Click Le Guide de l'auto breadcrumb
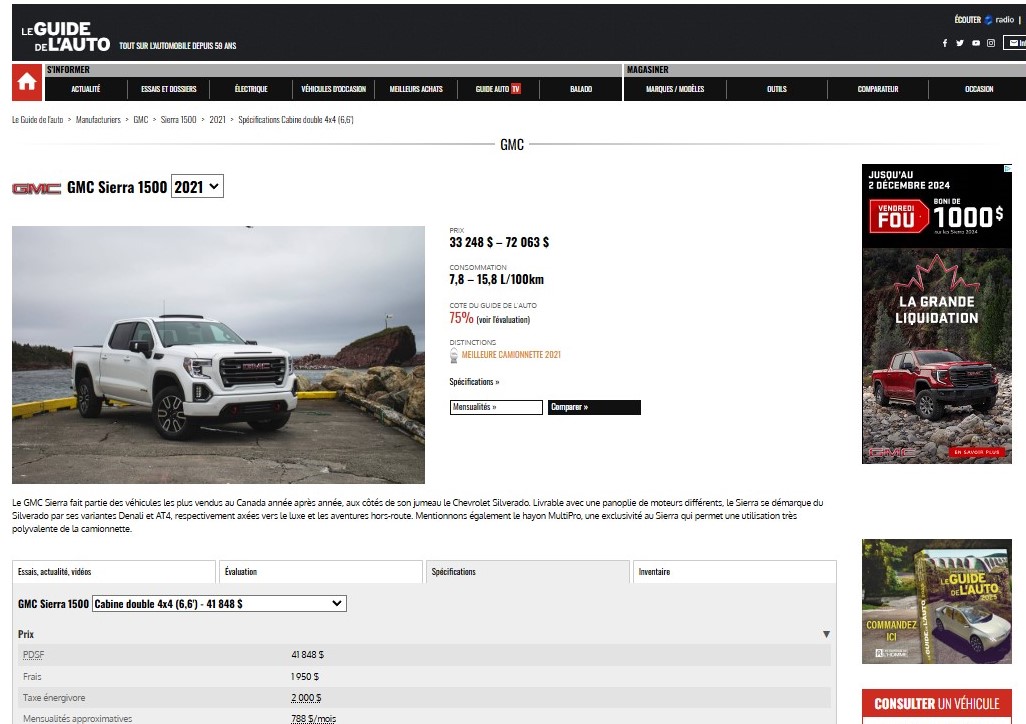 click(x=38, y=120)
